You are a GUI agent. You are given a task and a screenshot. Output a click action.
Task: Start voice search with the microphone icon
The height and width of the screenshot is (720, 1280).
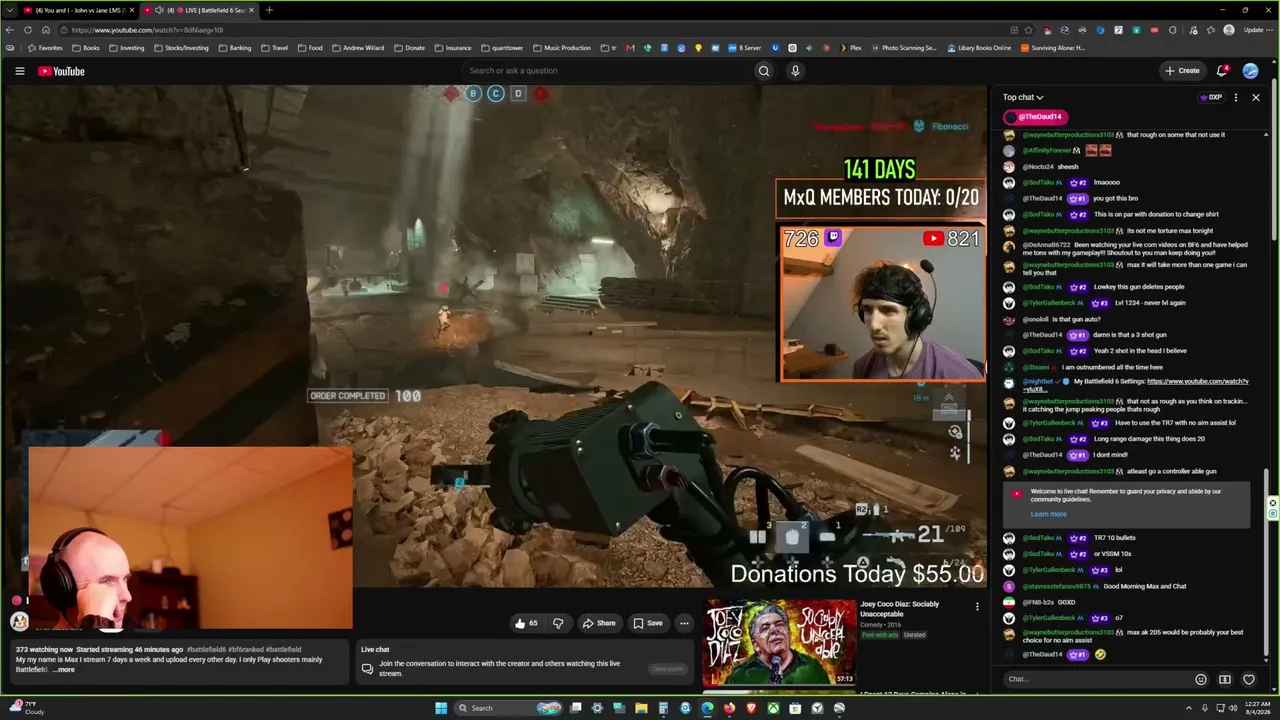[x=795, y=71]
